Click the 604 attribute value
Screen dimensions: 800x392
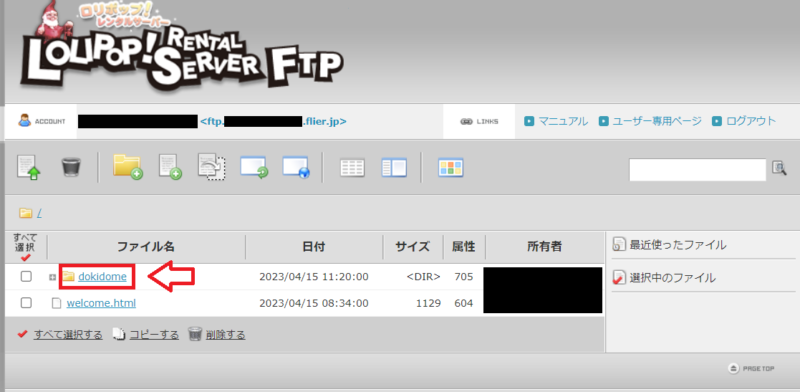click(x=464, y=303)
